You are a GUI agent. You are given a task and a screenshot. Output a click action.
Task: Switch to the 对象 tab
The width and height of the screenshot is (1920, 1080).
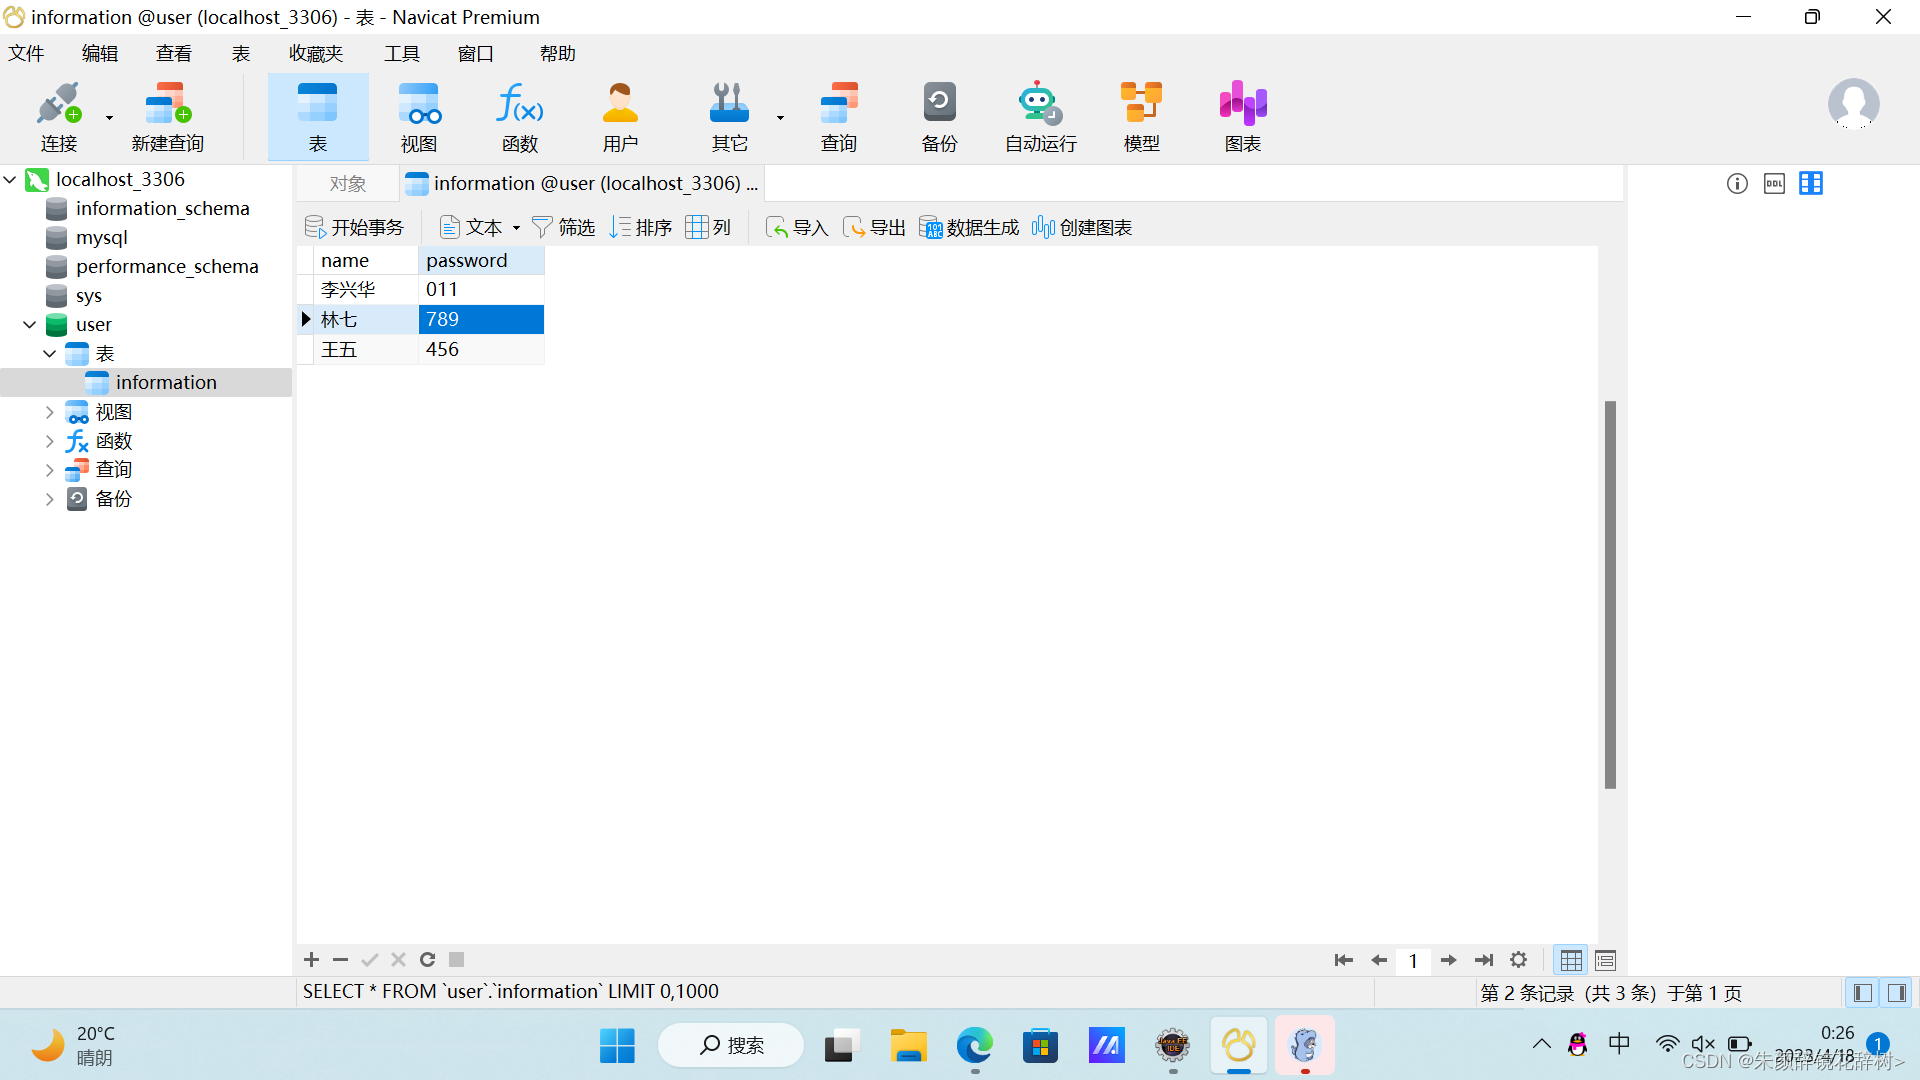[347, 184]
